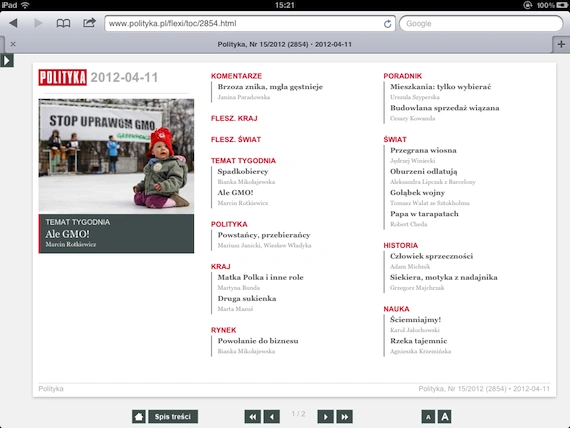Tap the 15:21 clock in status bar
Viewport: 570px width, 428px height.
click(x=285, y=5)
